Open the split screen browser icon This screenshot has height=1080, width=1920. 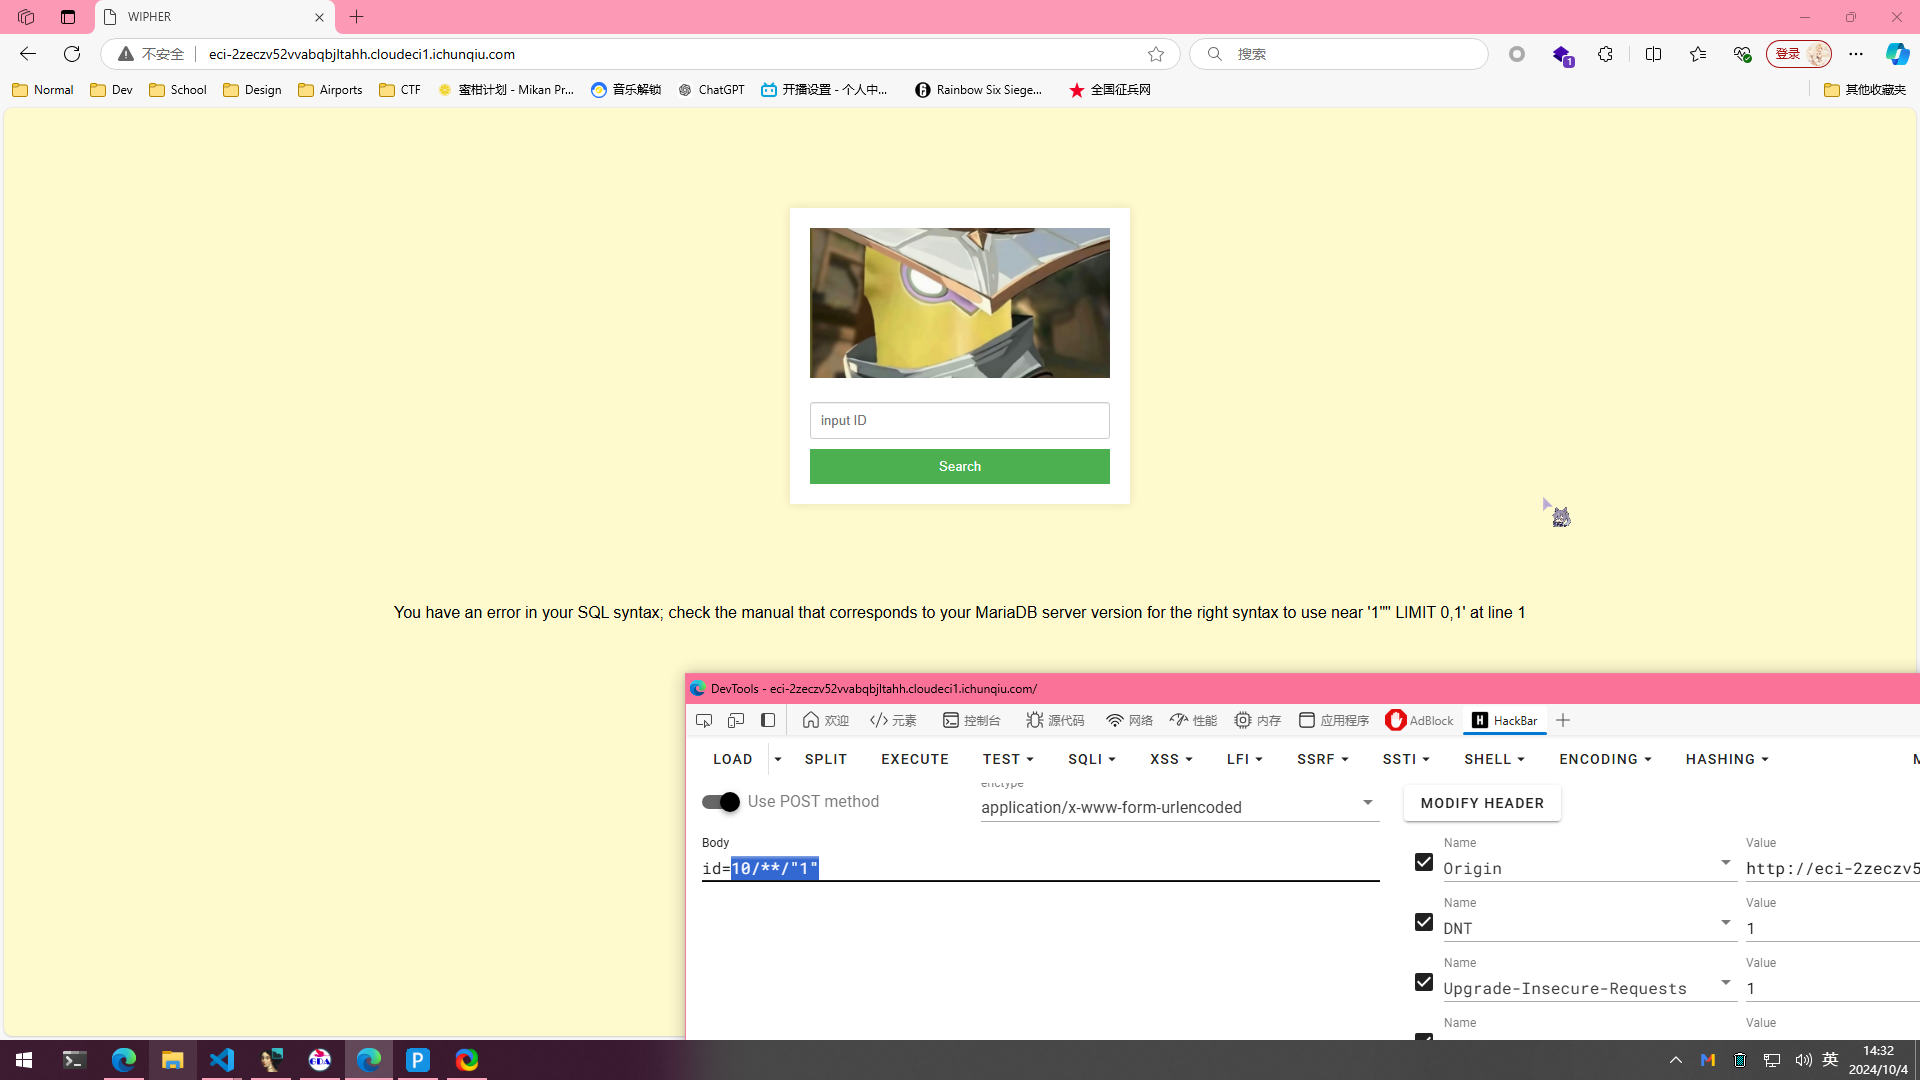point(1653,54)
